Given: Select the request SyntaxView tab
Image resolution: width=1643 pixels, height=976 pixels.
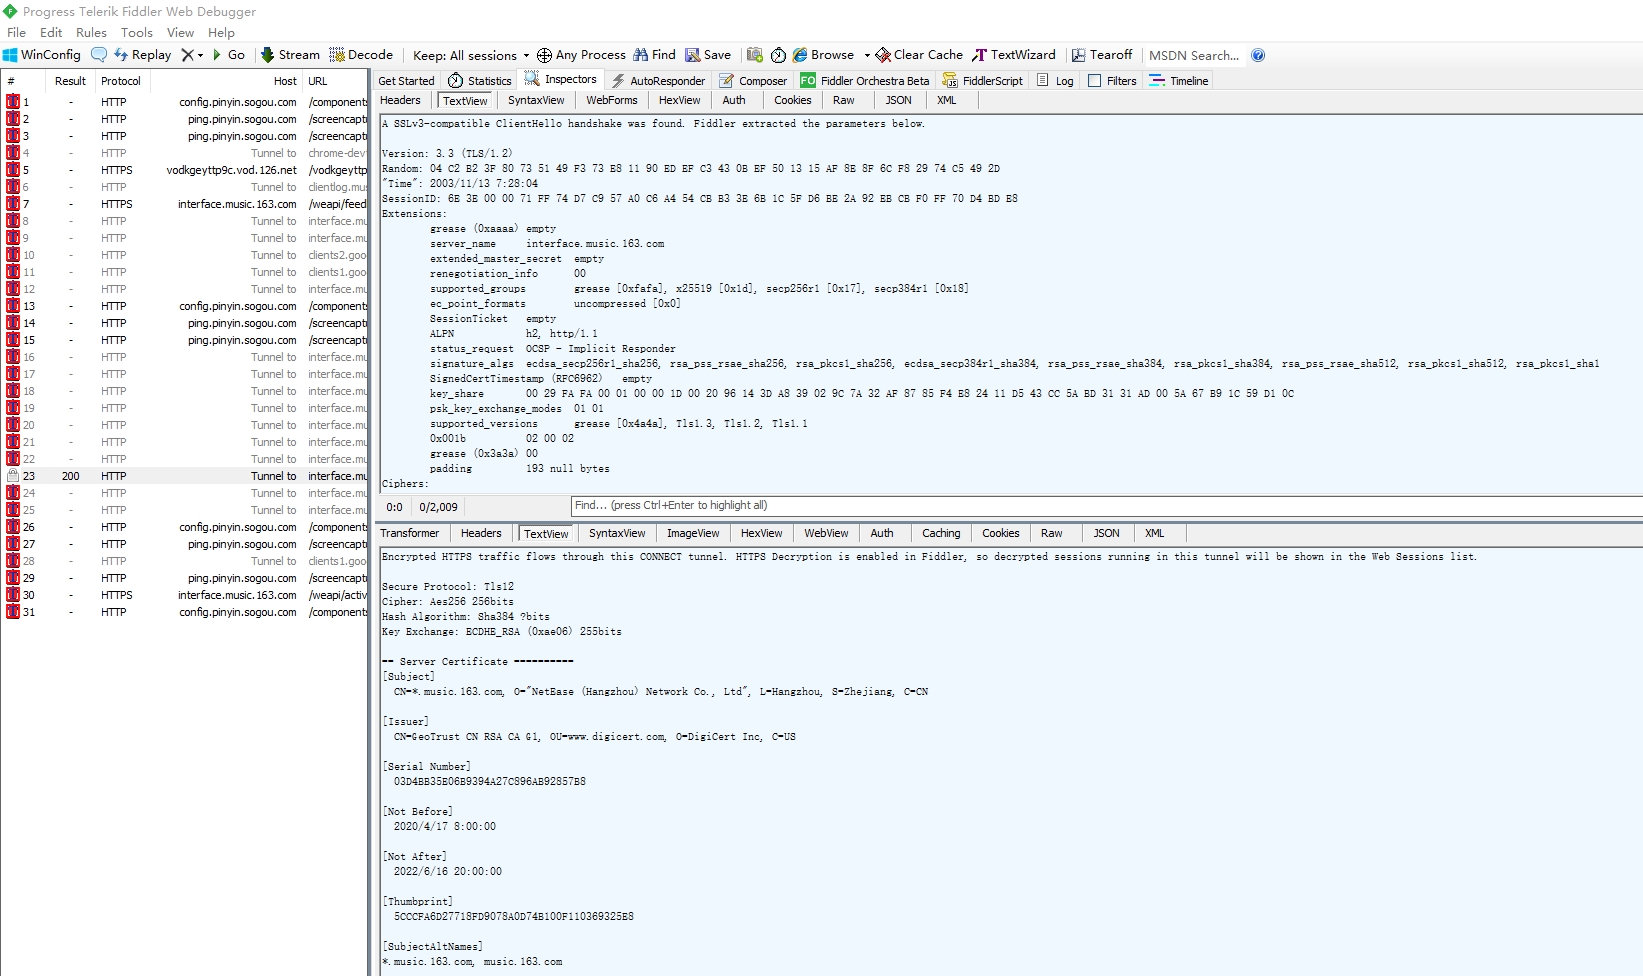Looking at the screenshot, I should (536, 100).
